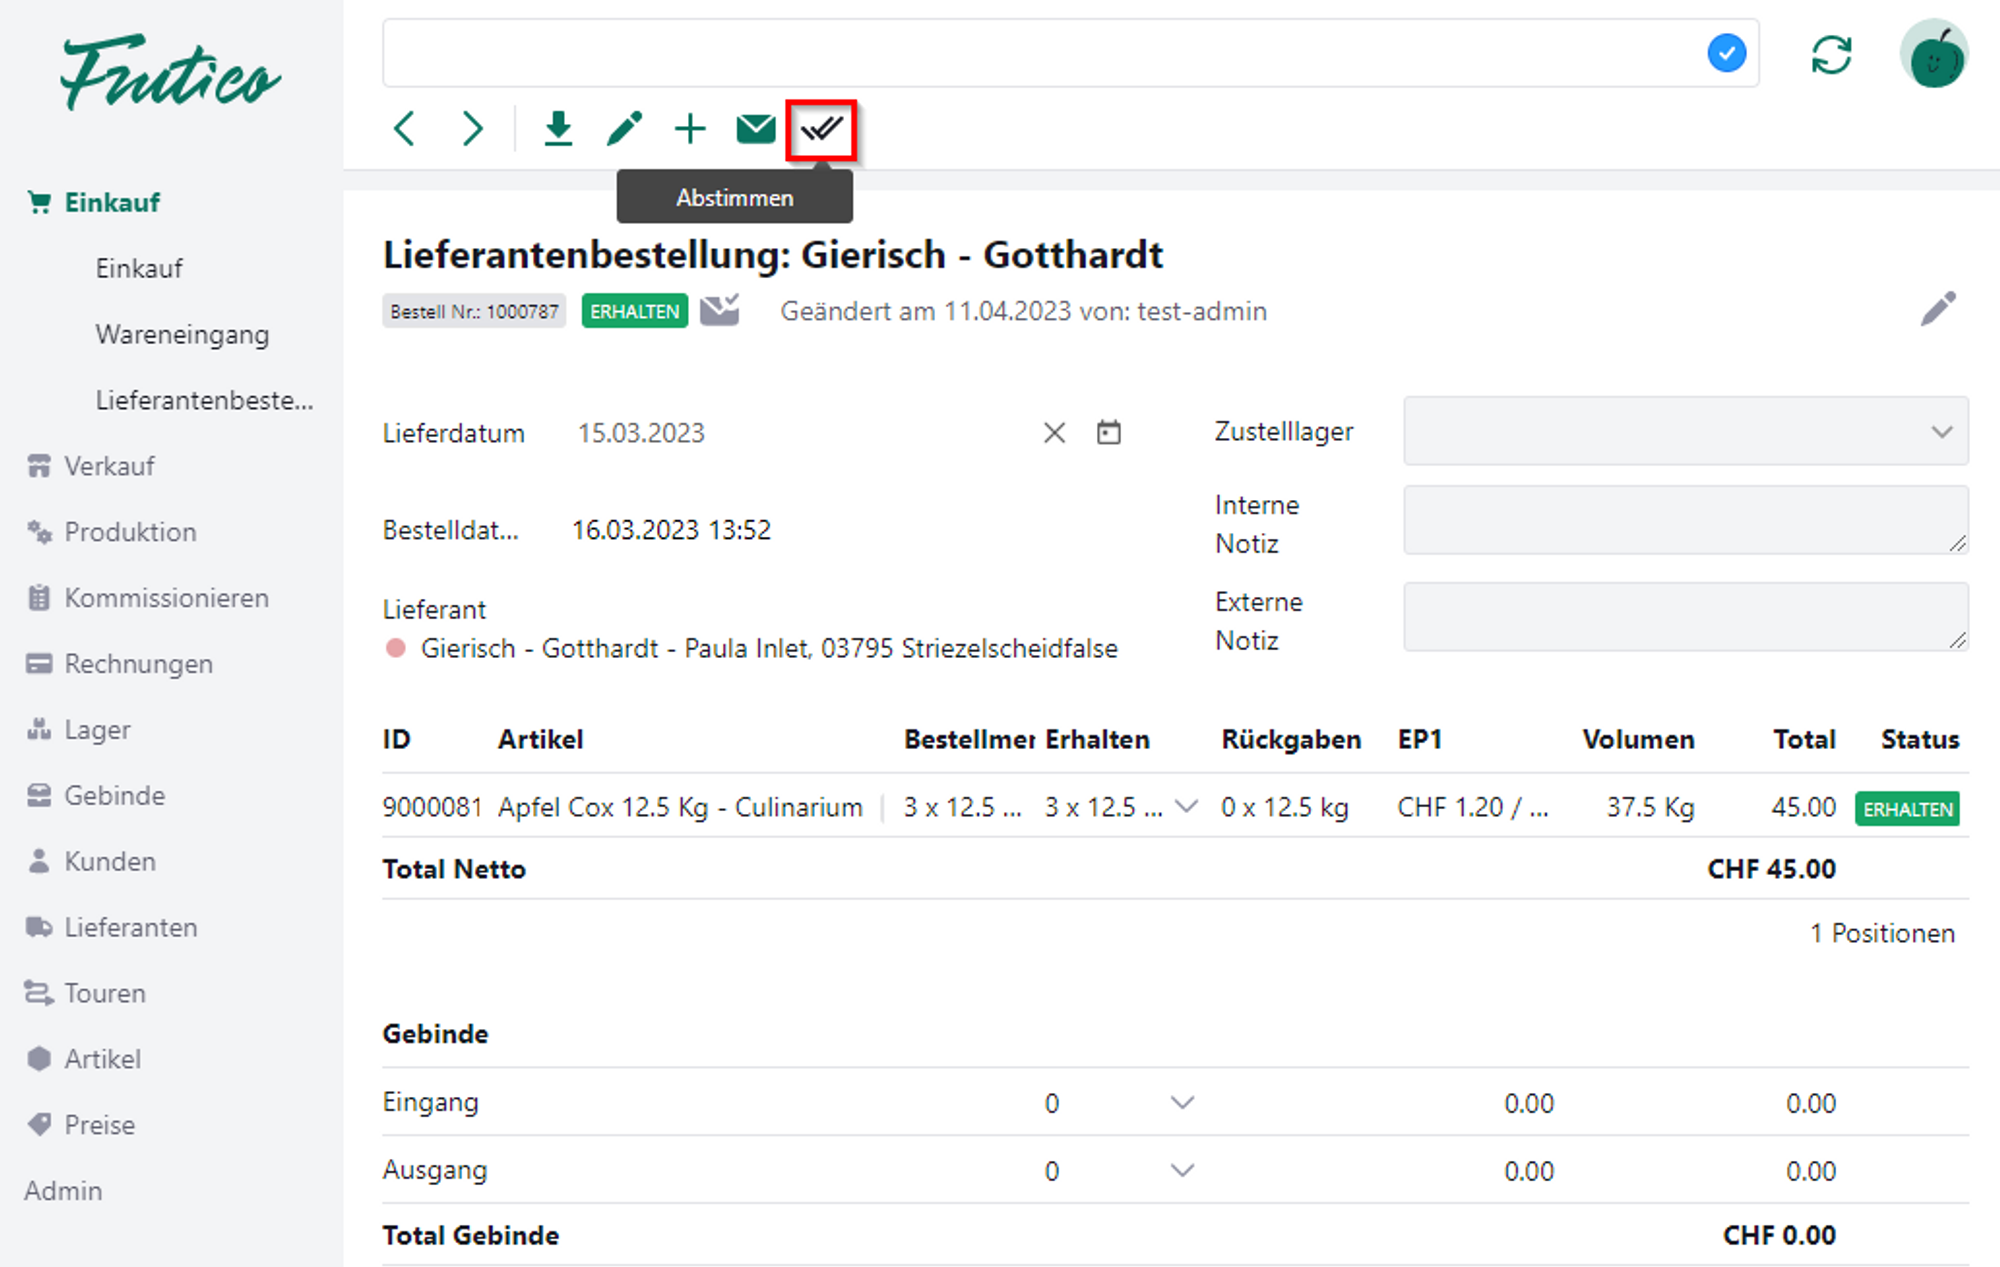Open Wareneingang in the sidebar
The width and height of the screenshot is (2000, 1267).
(182, 334)
